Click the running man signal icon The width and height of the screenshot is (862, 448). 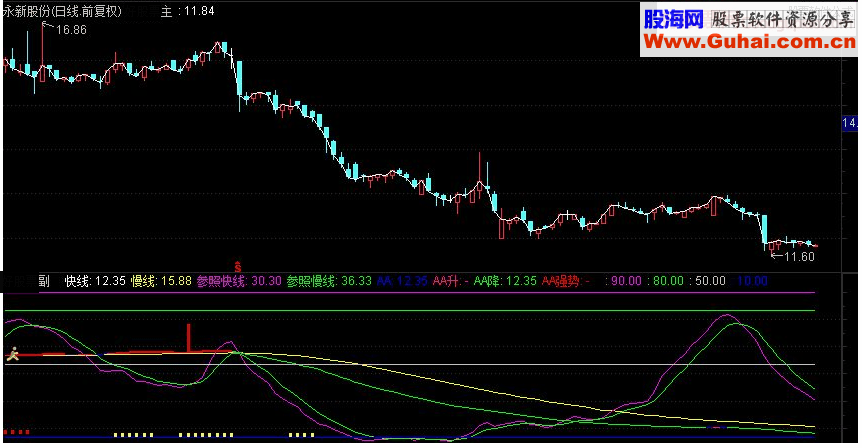click(x=12, y=355)
